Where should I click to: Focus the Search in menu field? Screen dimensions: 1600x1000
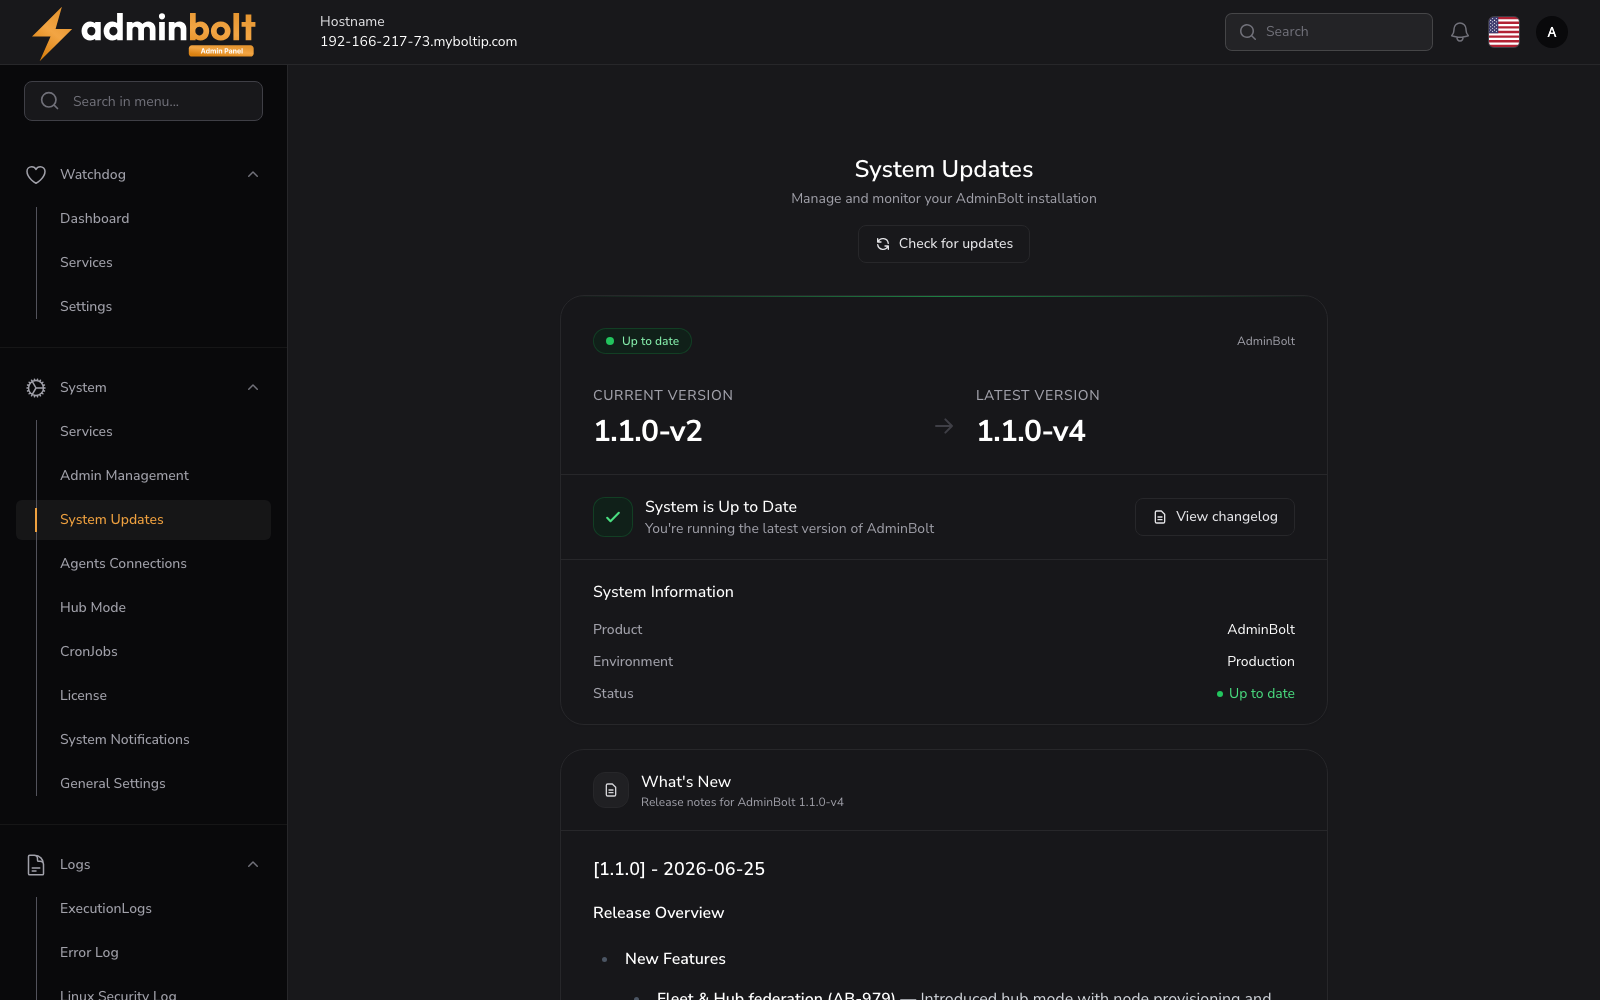143,101
